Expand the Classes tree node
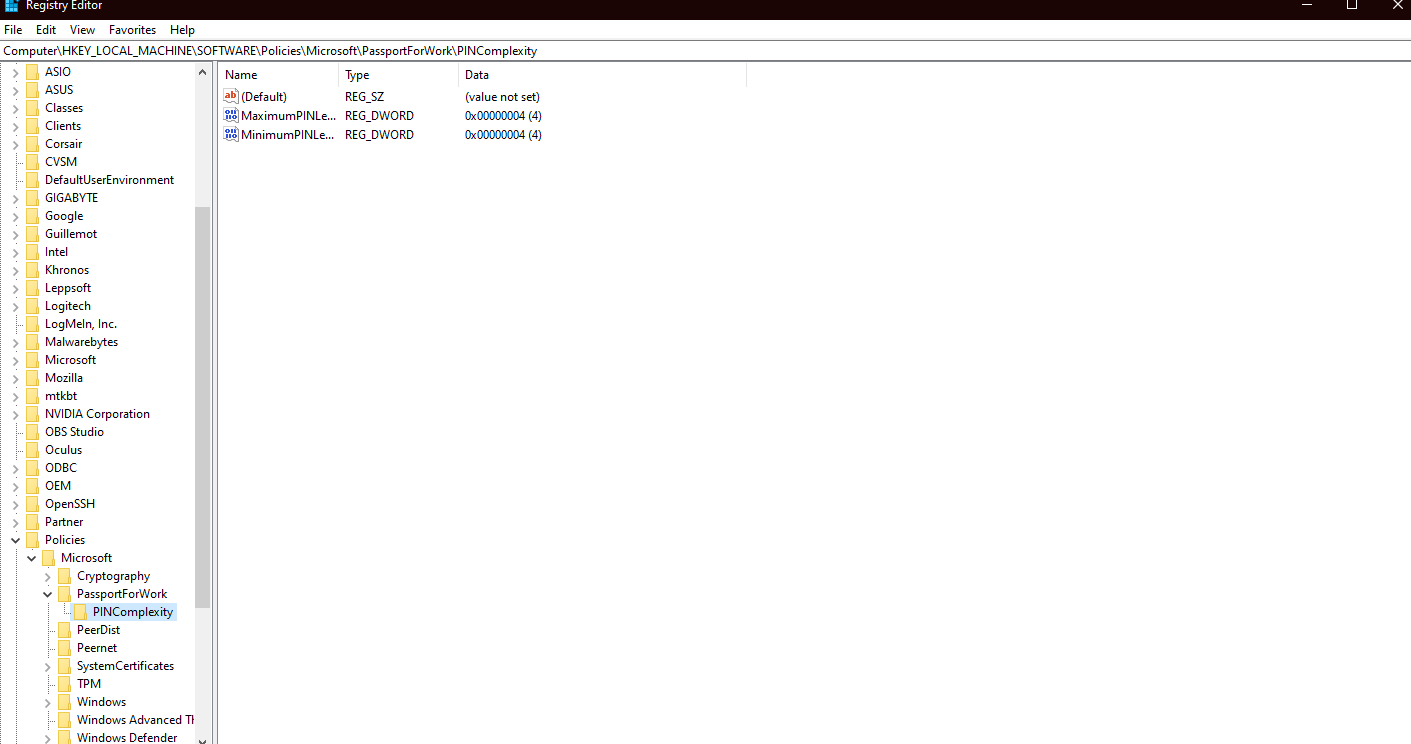The height and width of the screenshot is (744, 1411). point(16,108)
